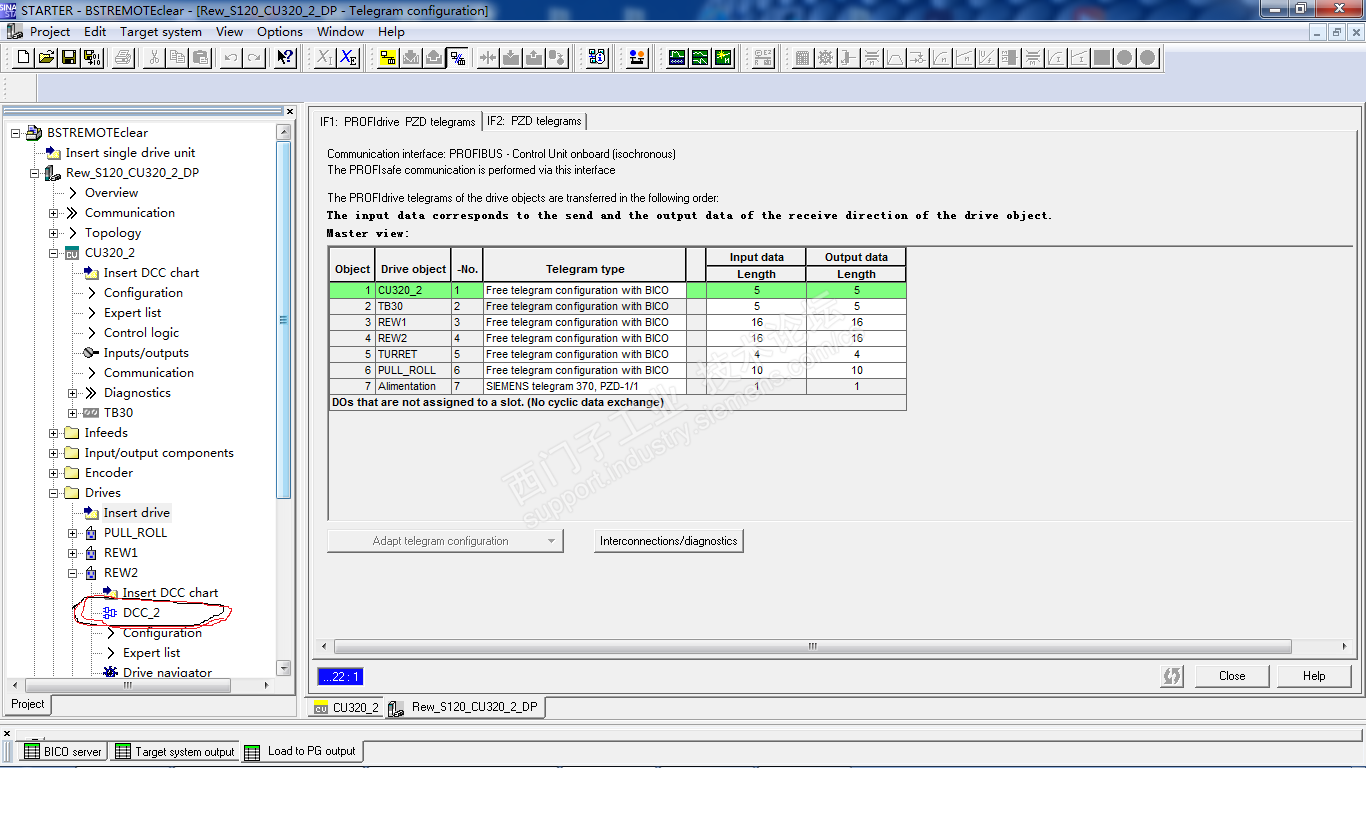The image size is (1366, 820).
Task: Click the refresh icon beside the Close button
Action: (1171, 676)
